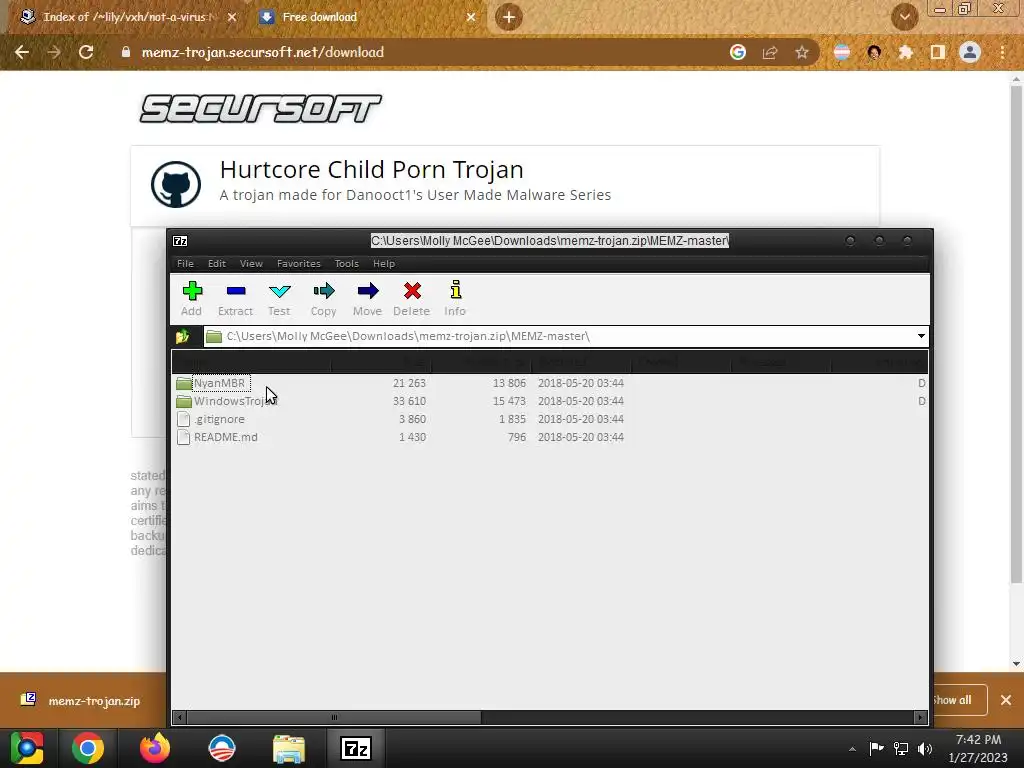Image resolution: width=1024 pixels, height=768 pixels.
Task: Show hidden system tray icons
Action: (x=852, y=749)
